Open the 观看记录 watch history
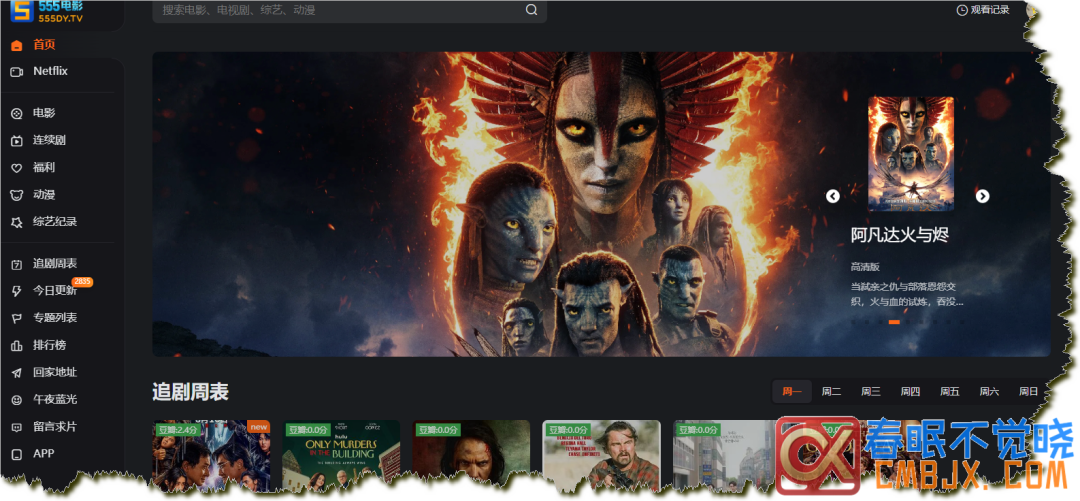This screenshot has height=501, width=1080. (983, 10)
